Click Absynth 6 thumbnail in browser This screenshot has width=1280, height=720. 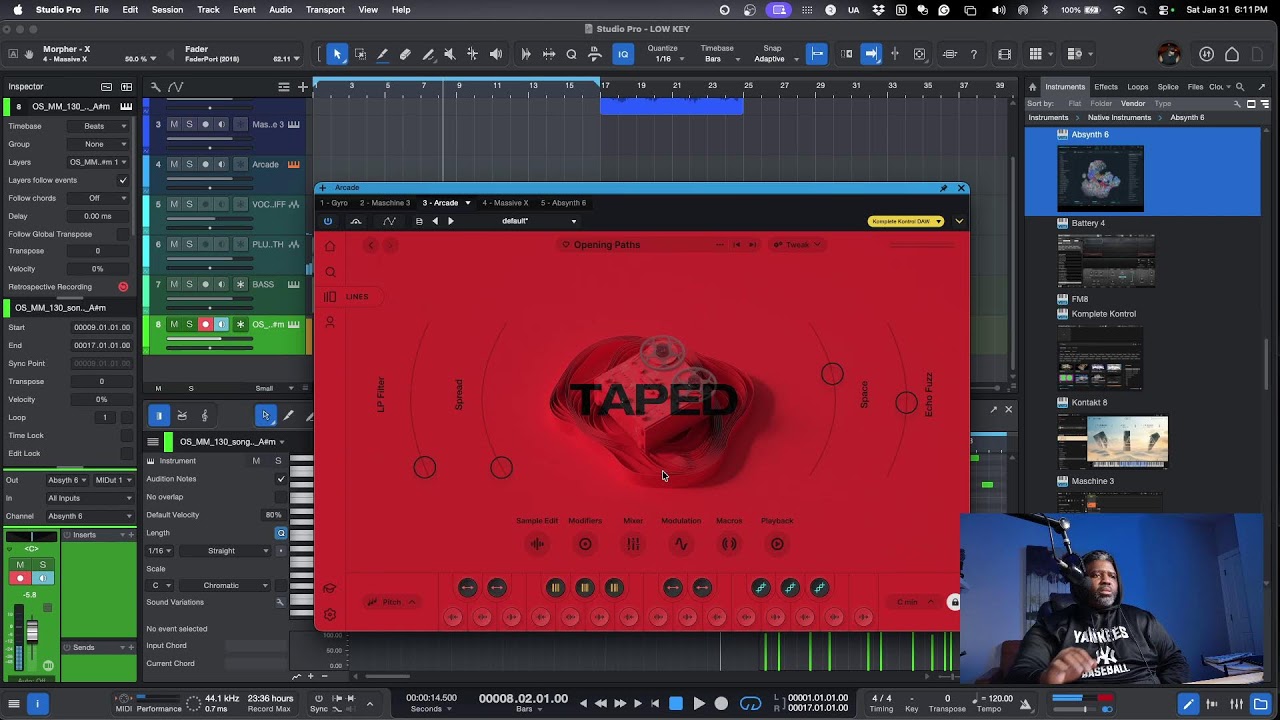(1100, 179)
